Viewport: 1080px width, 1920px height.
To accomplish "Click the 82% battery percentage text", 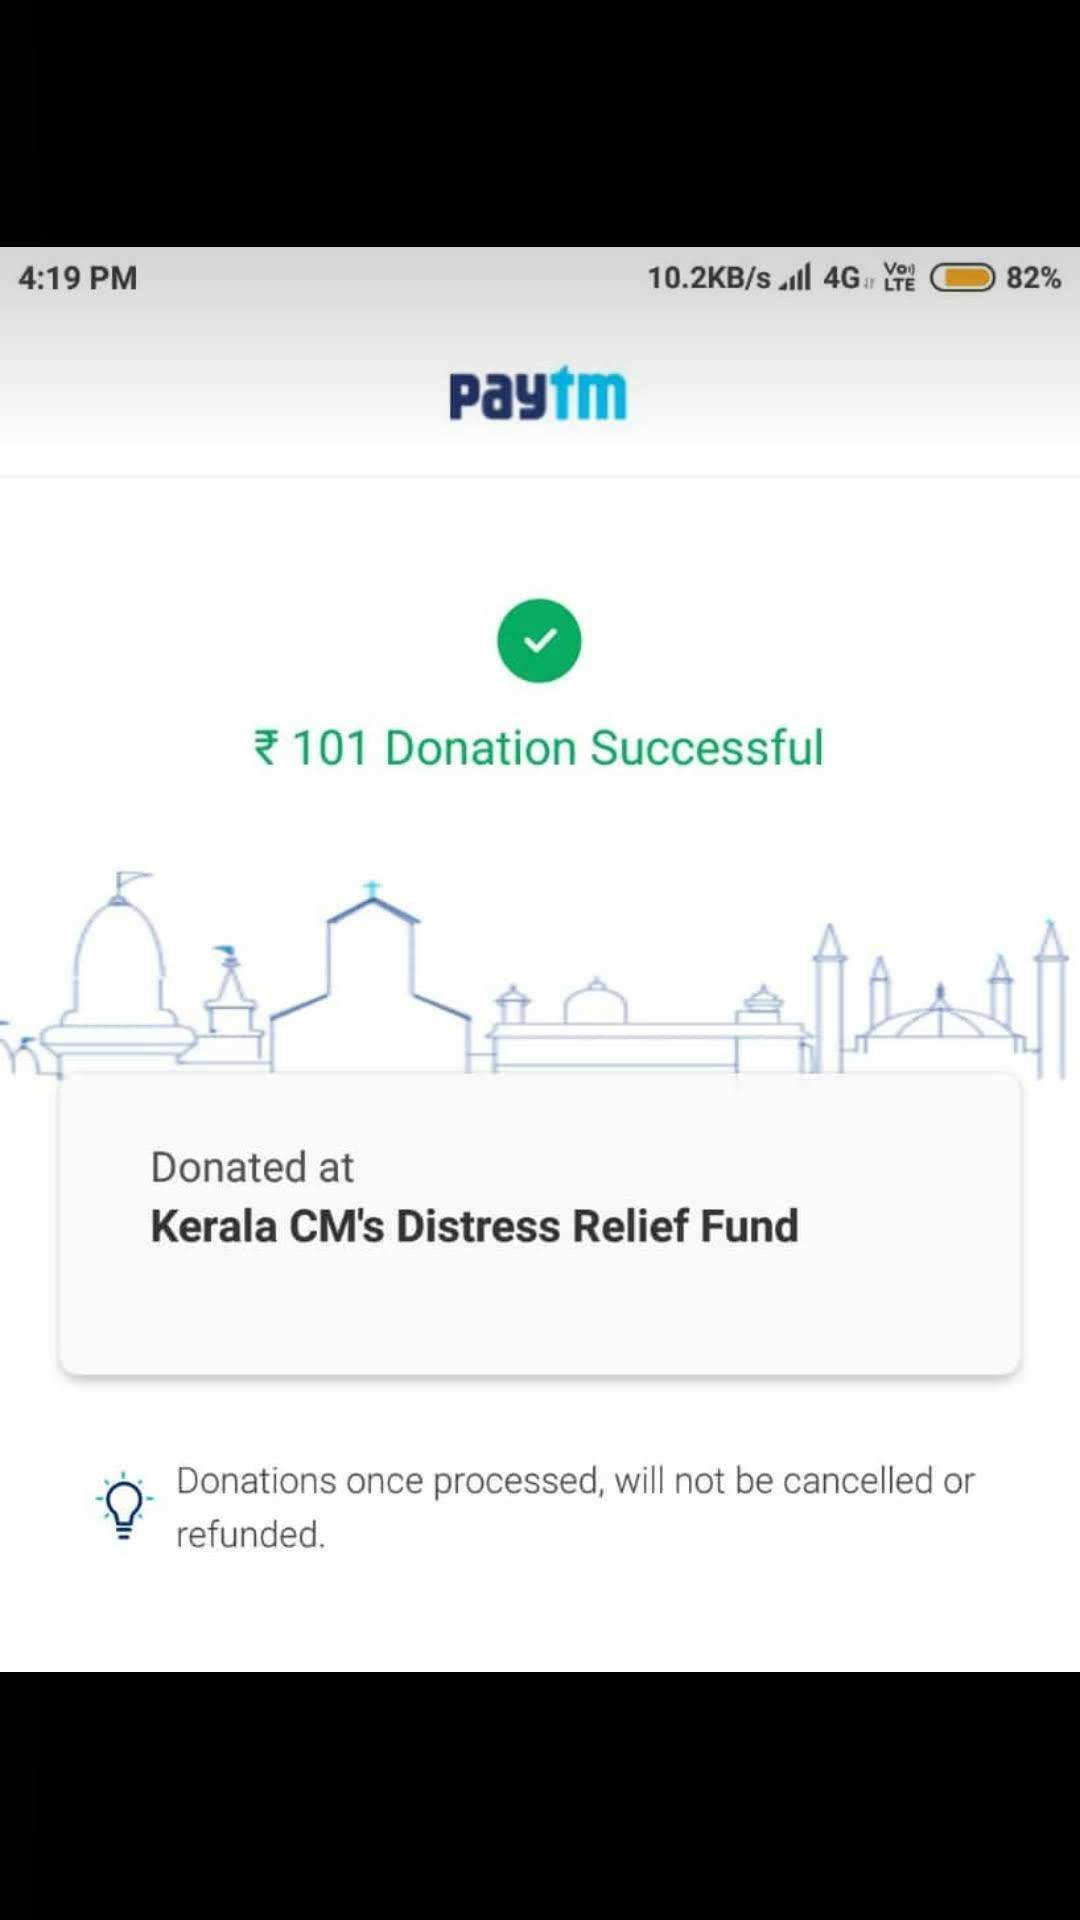I will pos(1033,277).
